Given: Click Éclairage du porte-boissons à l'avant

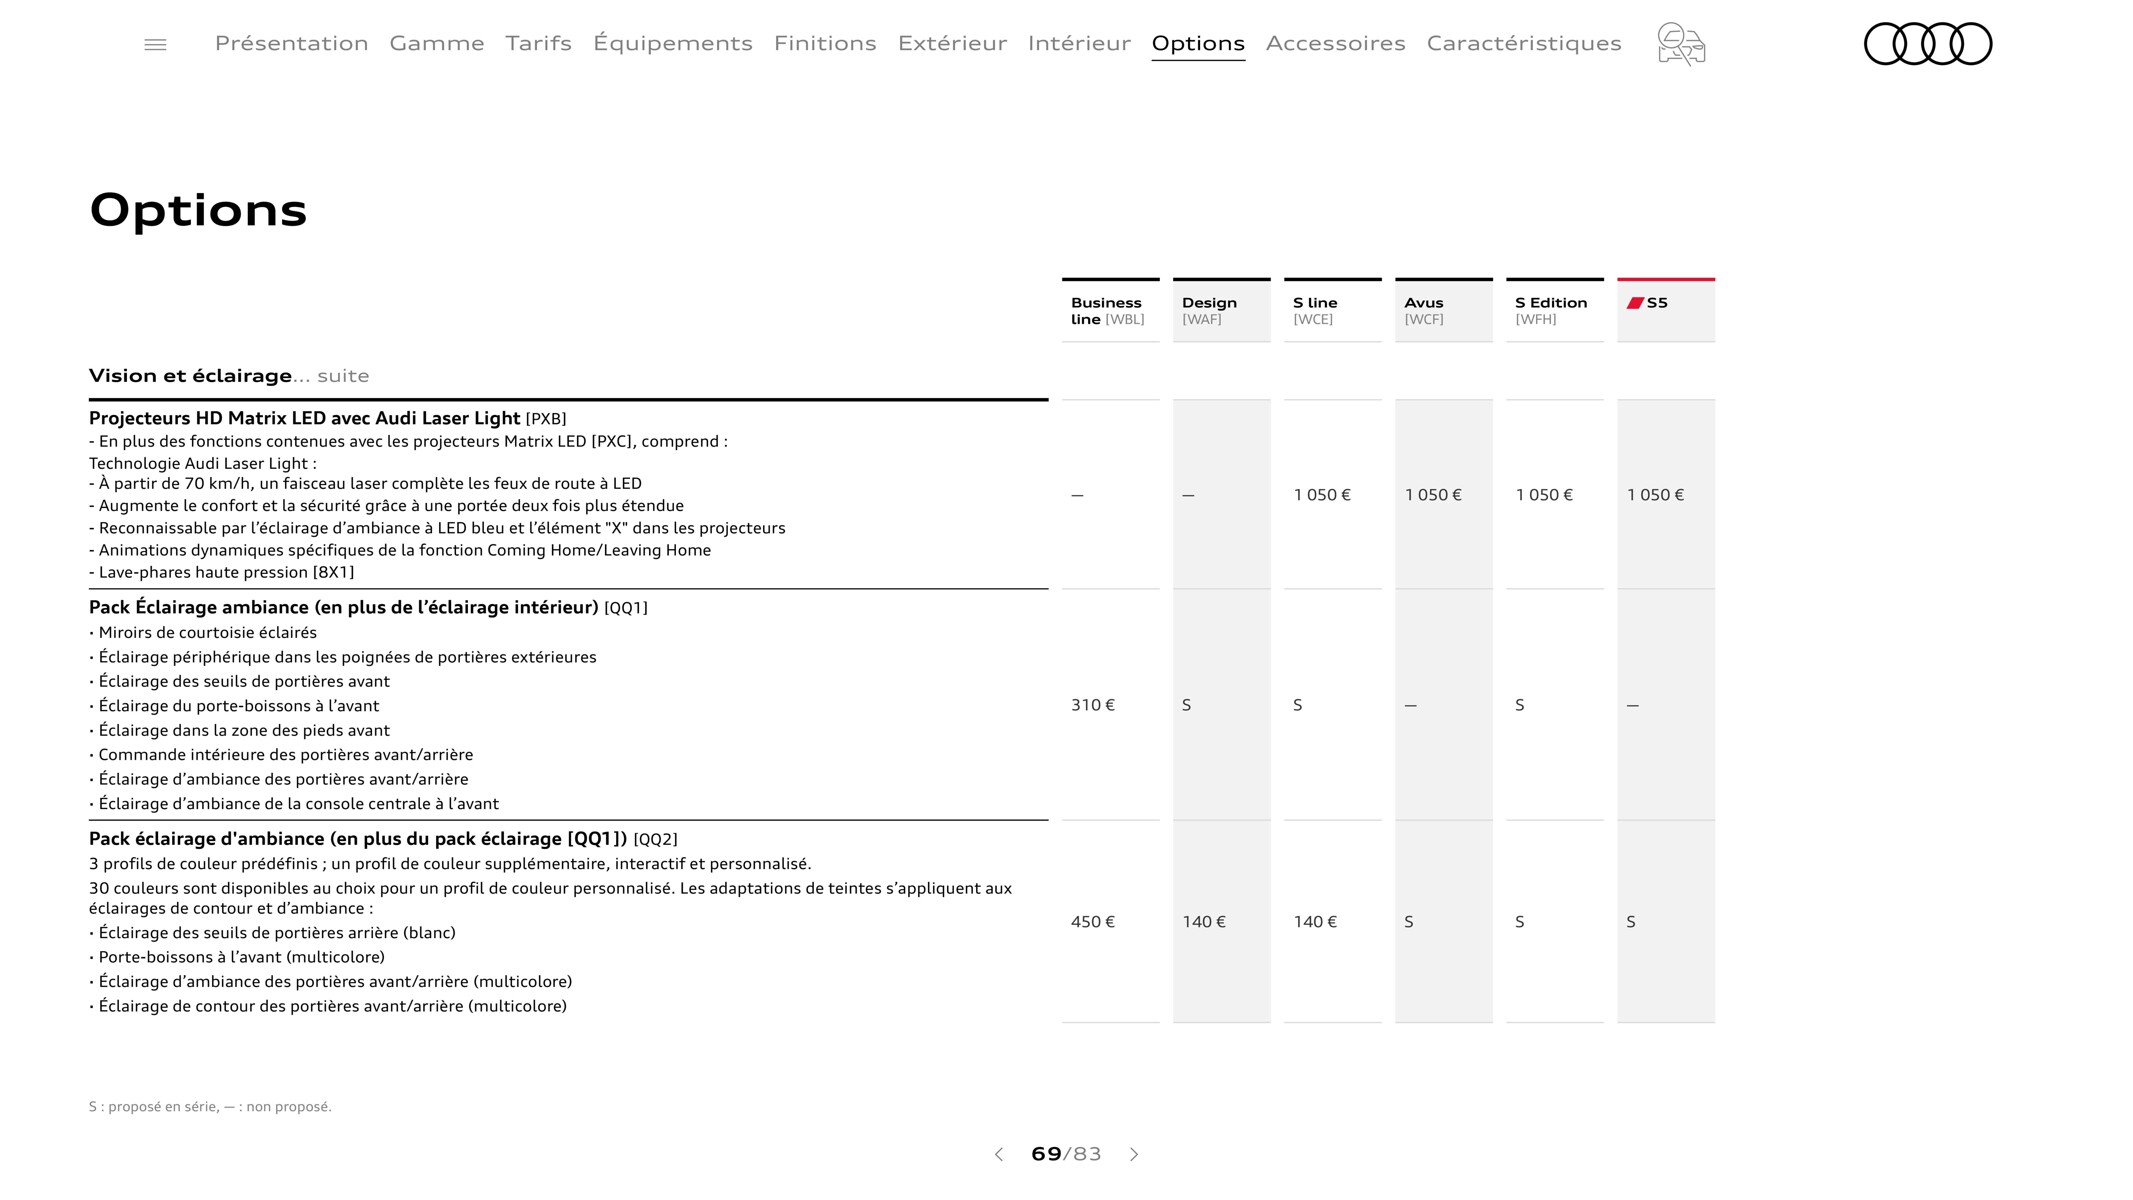Looking at the screenshot, I should click(234, 706).
